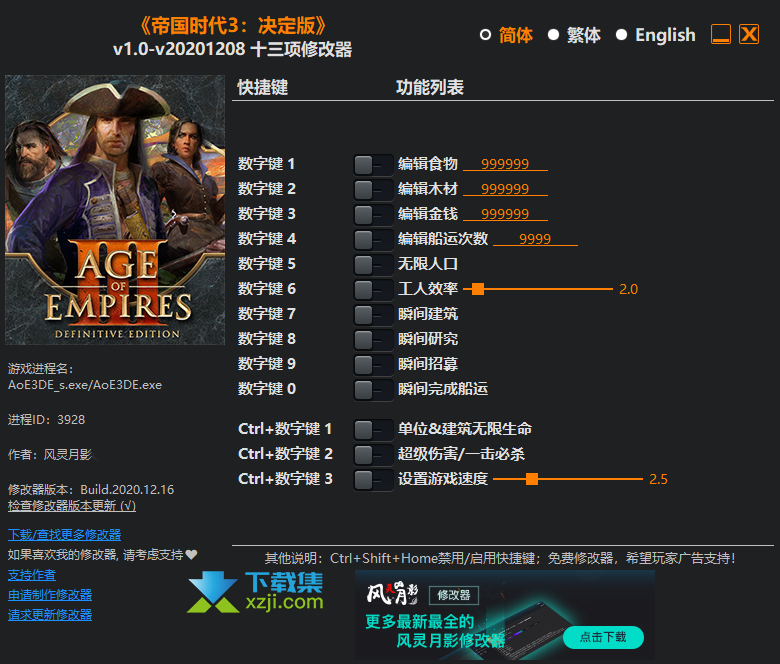Enable 编辑金钱 switch
Screen dimensions: 780x664
[x=373, y=215]
